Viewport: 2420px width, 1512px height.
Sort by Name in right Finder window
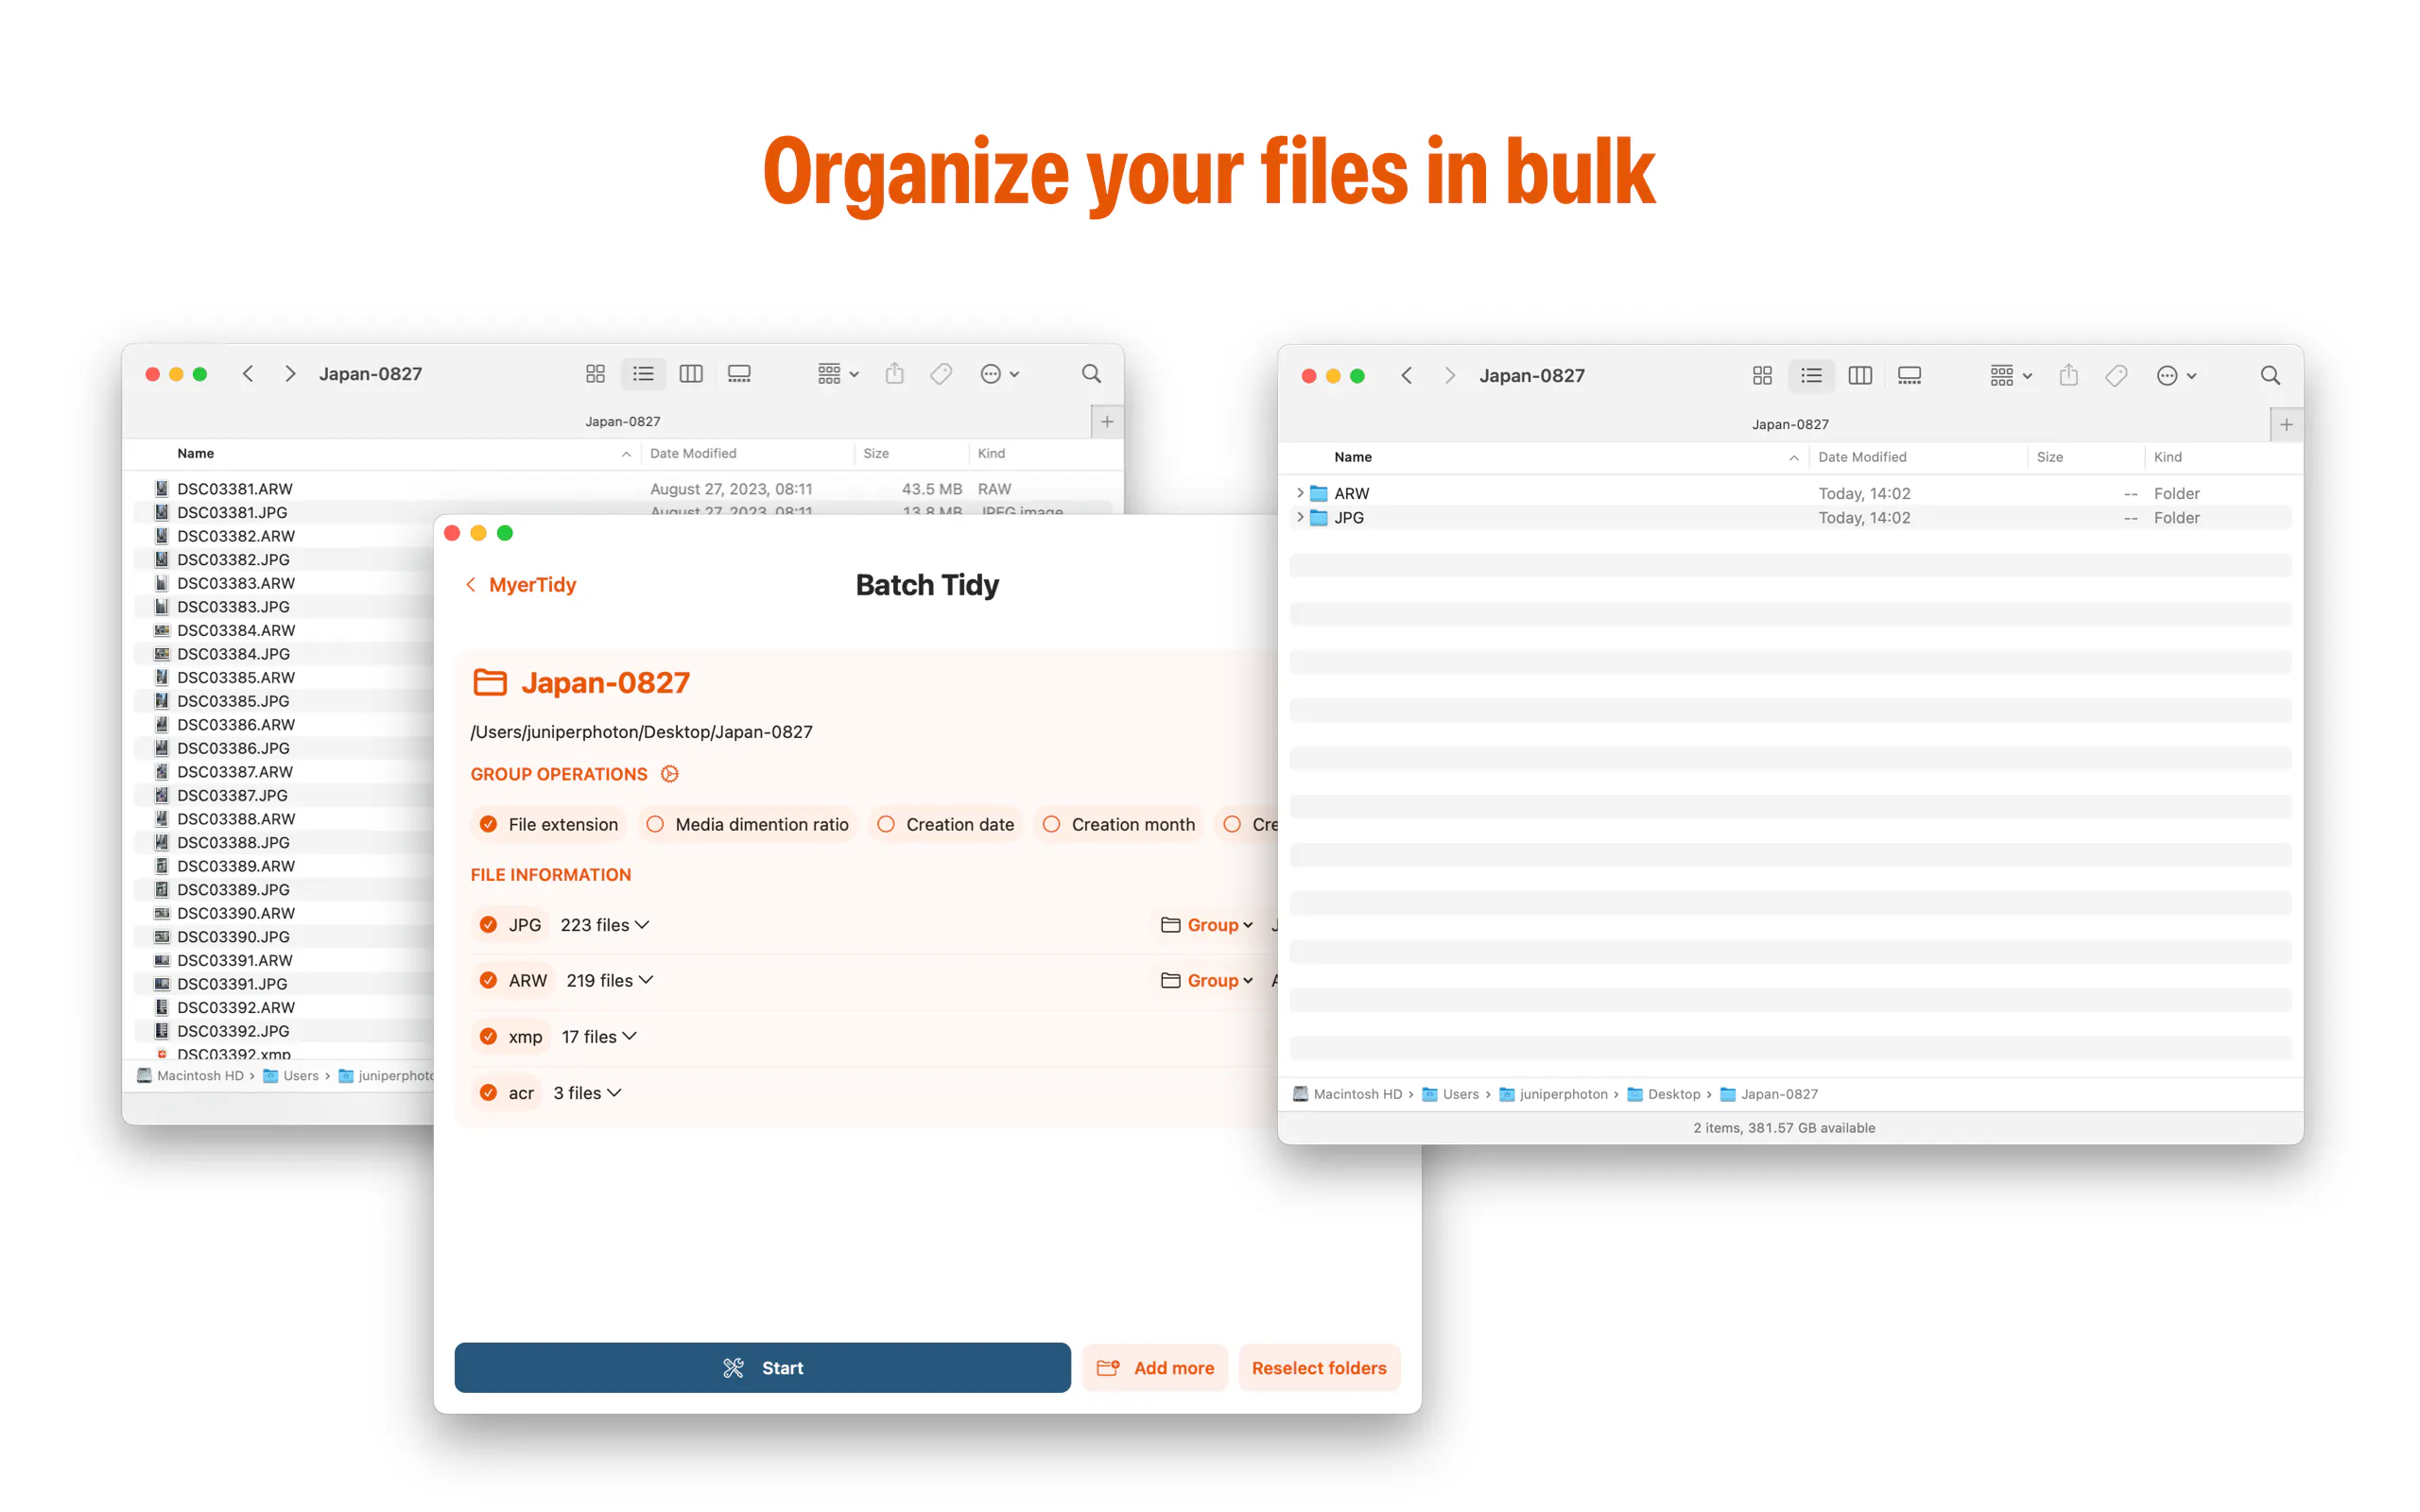coord(1353,457)
